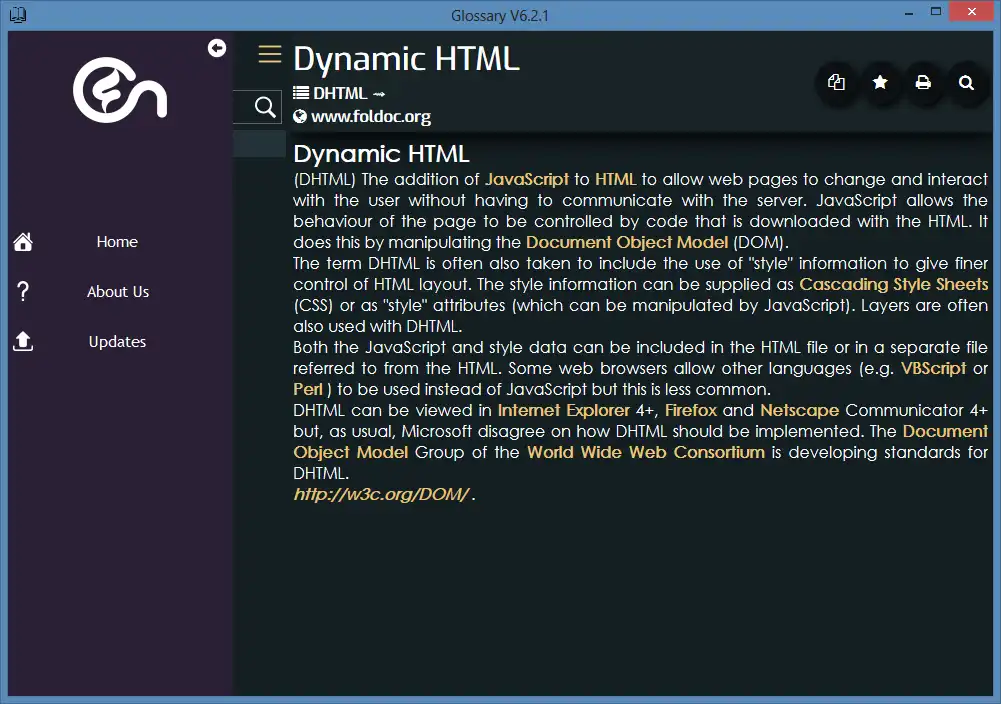Open the hamburger menu icon
The image size is (1001, 704).
tap(269, 54)
